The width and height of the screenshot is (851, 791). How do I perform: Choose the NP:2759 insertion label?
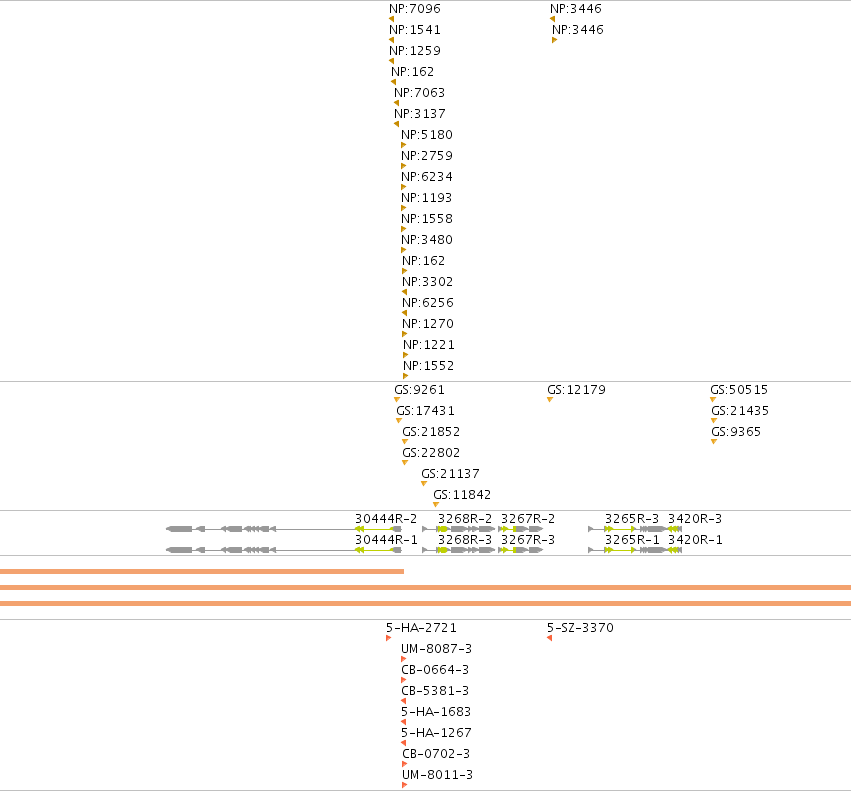pyautogui.click(x=427, y=156)
